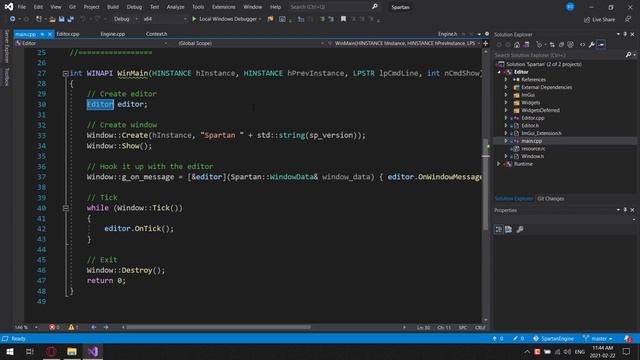Switch to the Editor.cpp tab
This screenshot has height=360, width=640.
68,34
